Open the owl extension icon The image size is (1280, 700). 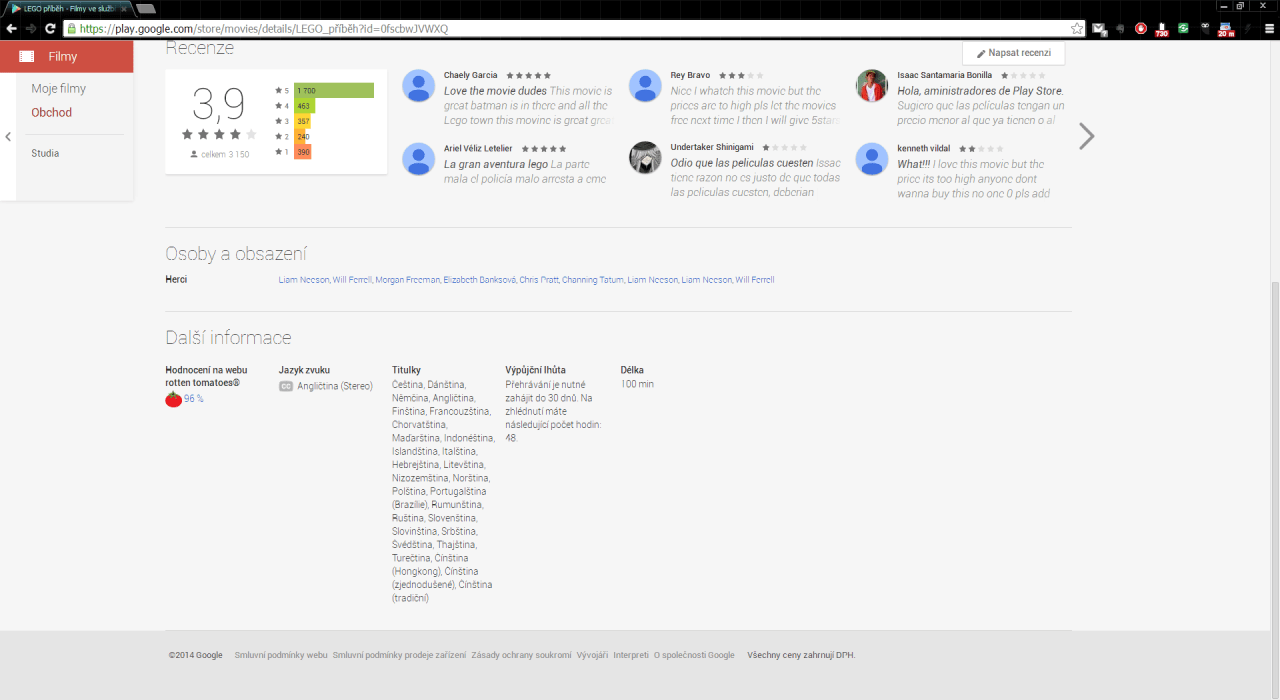tap(1205, 29)
